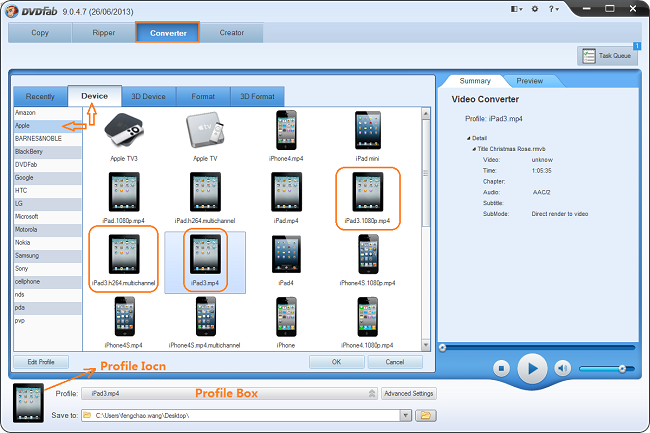Select Samsung in the brand list
The image size is (650, 433).
(x=48, y=255)
